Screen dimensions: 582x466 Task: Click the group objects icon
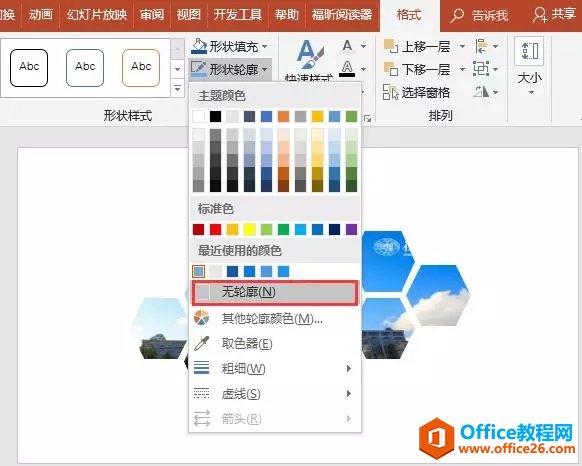pyautogui.click(x=481, y=69)
